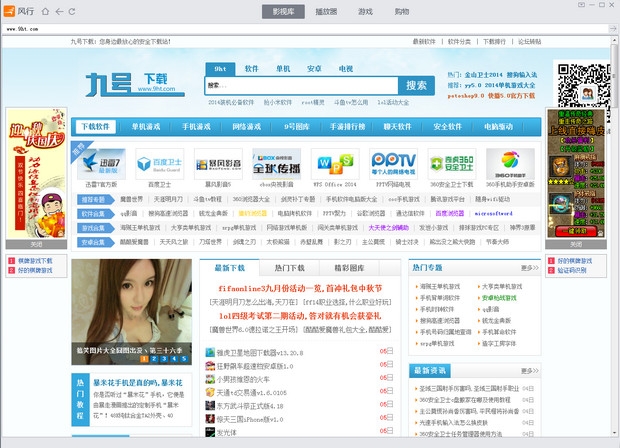The width and height of the screenshot is (620, 448).
Task: Open the Xunlei 7 software icon
Action: tap(98, 163)
